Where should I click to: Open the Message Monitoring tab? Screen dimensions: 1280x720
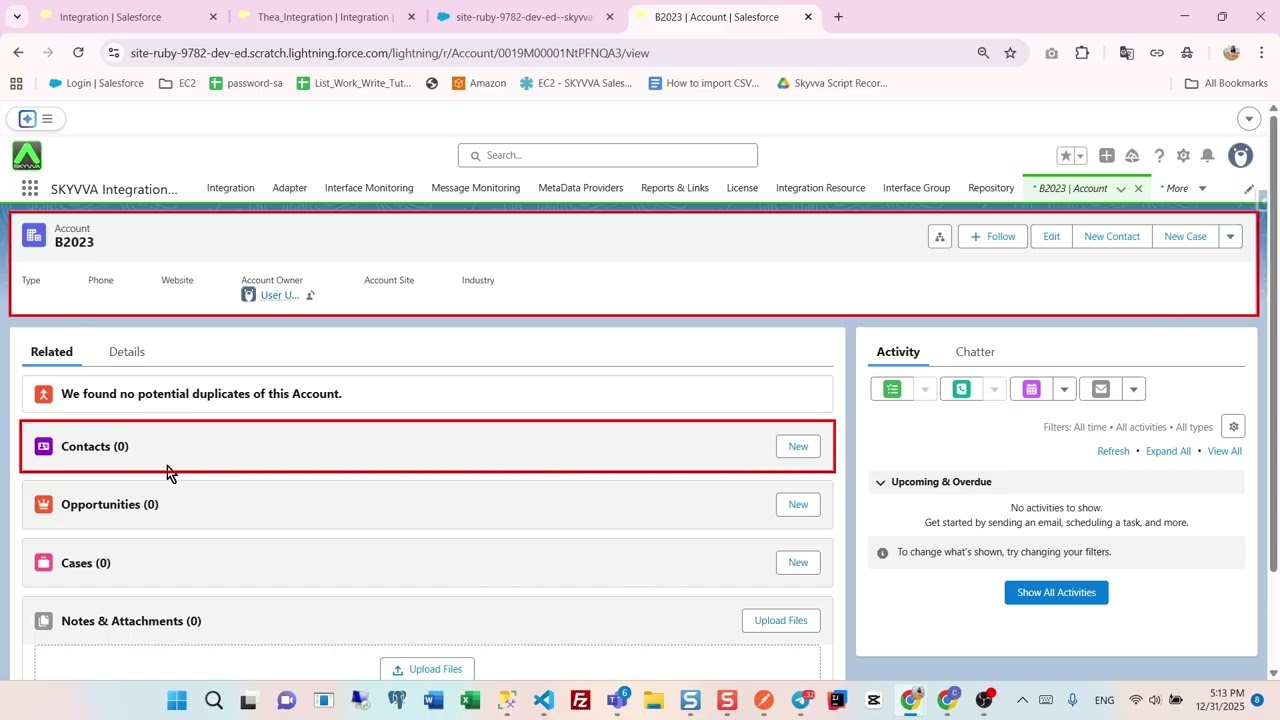coord(476,188)
